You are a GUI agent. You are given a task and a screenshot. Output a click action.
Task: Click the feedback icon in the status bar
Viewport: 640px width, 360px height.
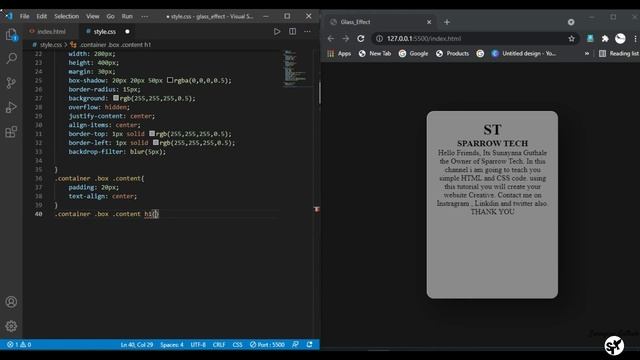point(296,345)
